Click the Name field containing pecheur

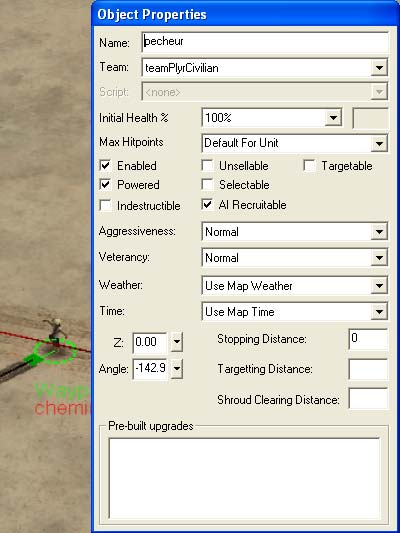[x=265, y=42]
